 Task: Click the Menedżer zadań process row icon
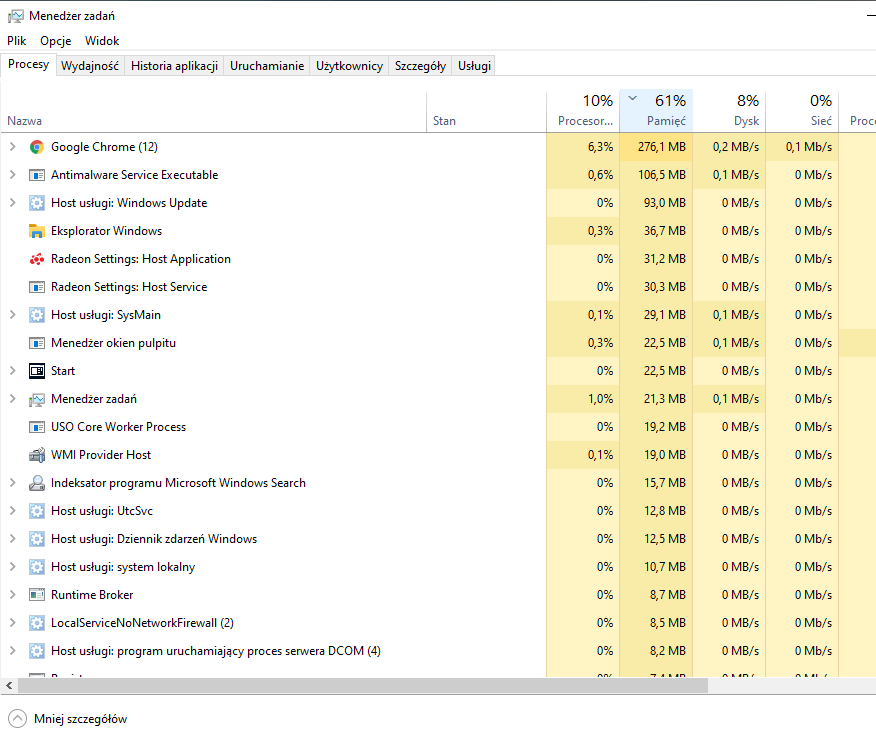(37, 399)
